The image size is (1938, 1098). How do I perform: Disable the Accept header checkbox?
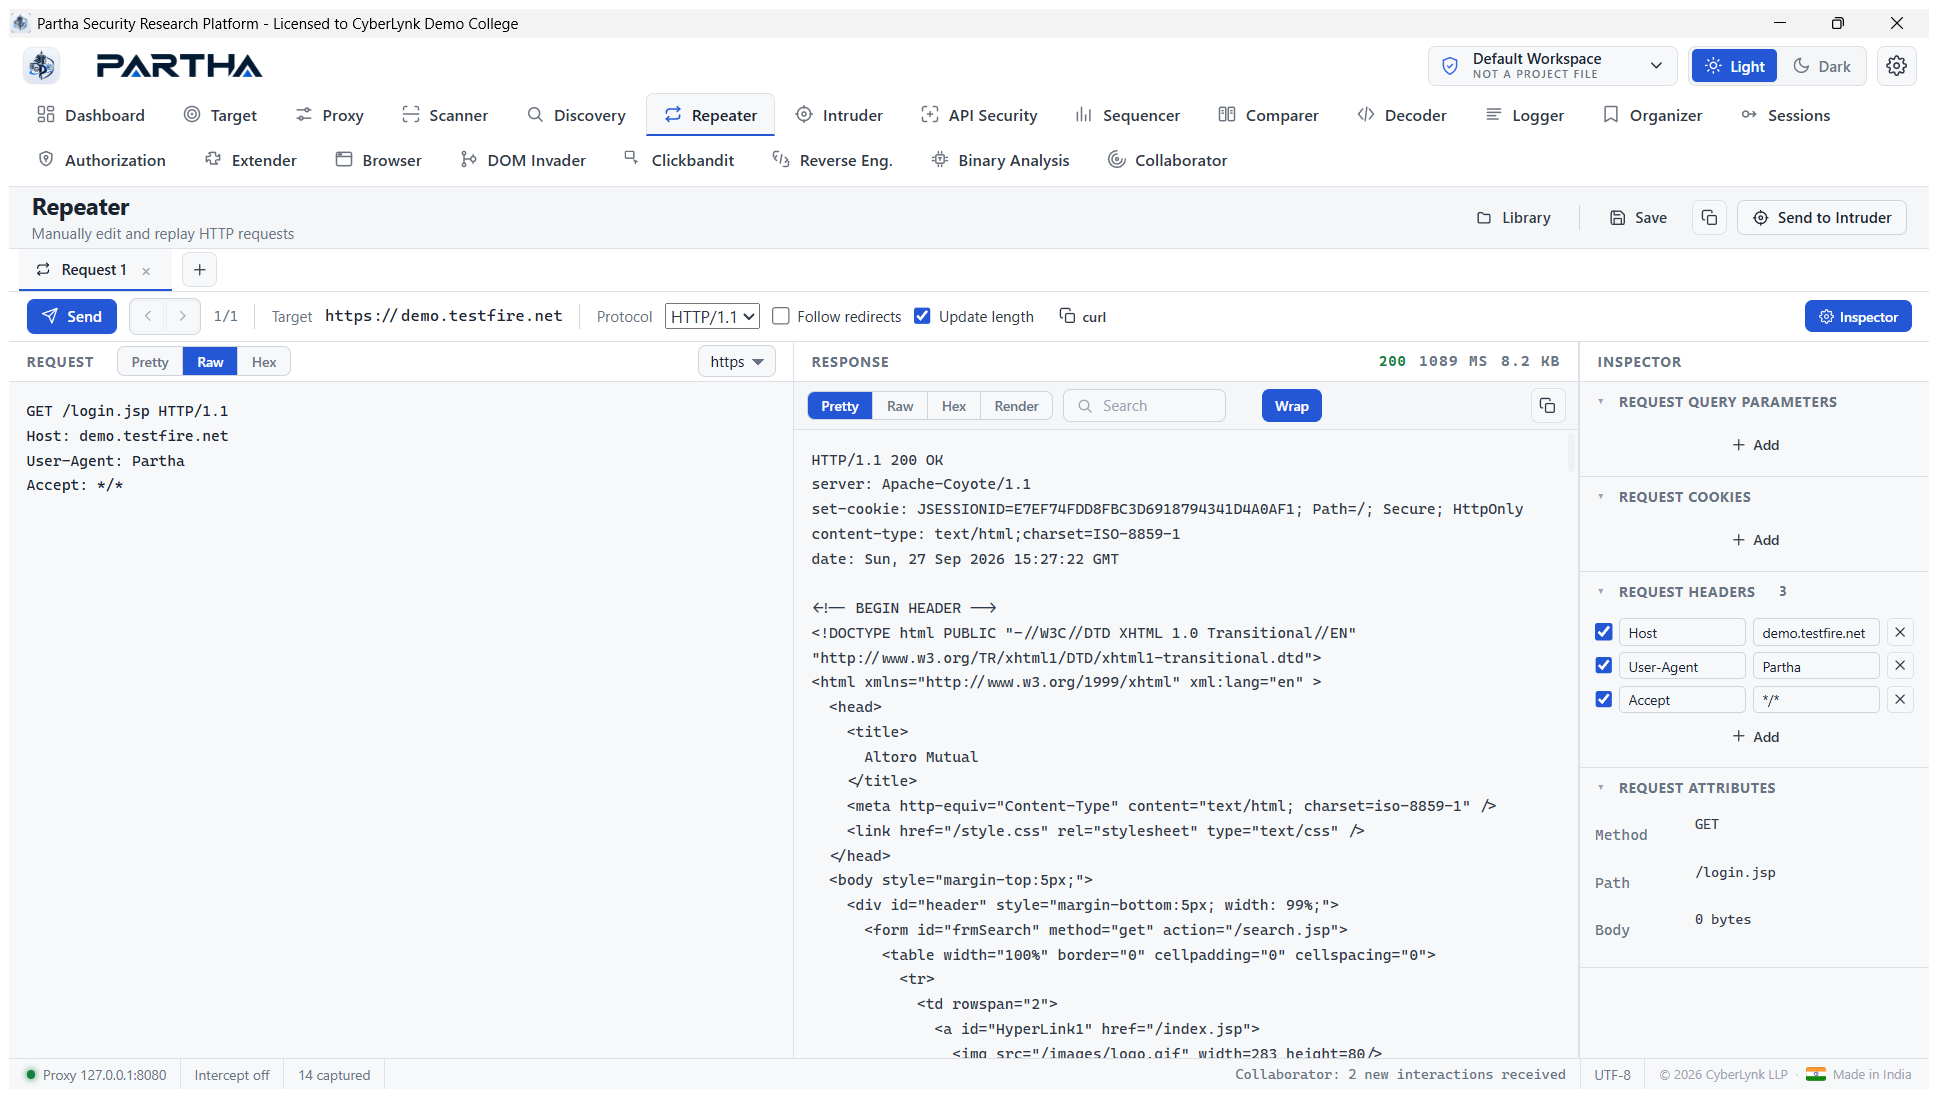1603,700
